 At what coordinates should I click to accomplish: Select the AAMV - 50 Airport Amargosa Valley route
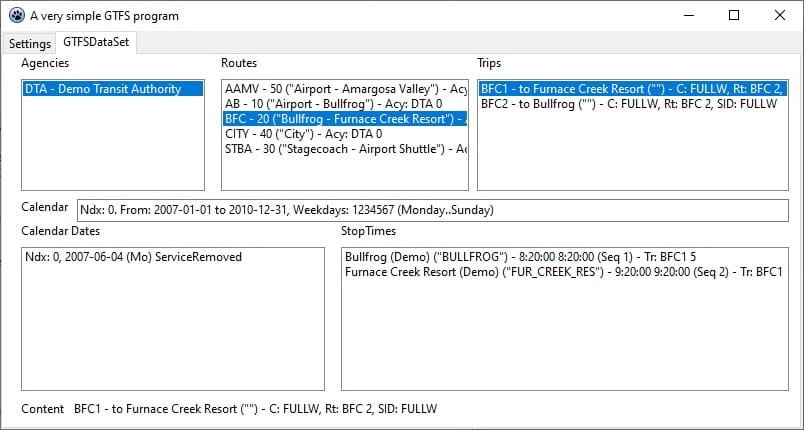pyautogui.click(x=345, y=89)
